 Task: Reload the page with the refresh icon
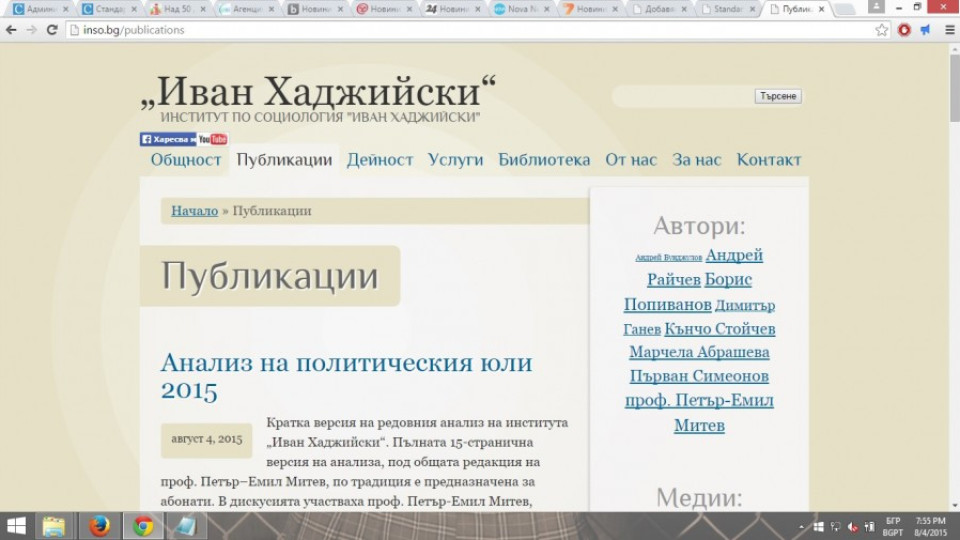52,29
